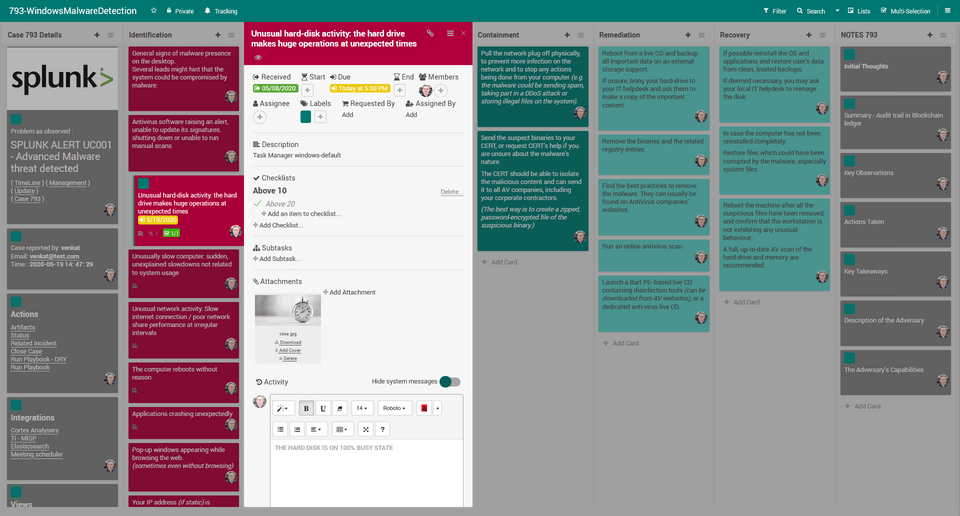Apply the red text color swatch
960x516 pixels.
click(x=424, y=408)
